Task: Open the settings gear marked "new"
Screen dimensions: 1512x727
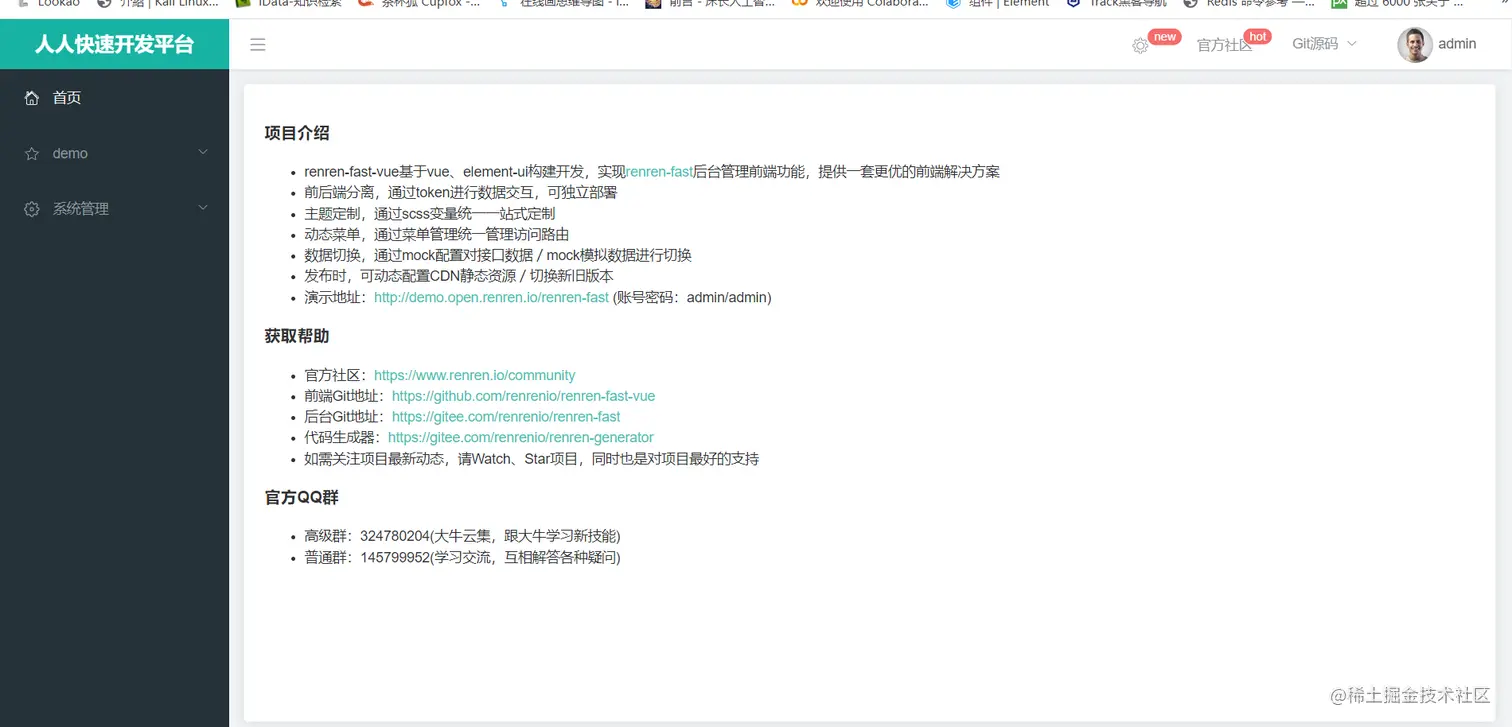Action: pos(1139,45)
